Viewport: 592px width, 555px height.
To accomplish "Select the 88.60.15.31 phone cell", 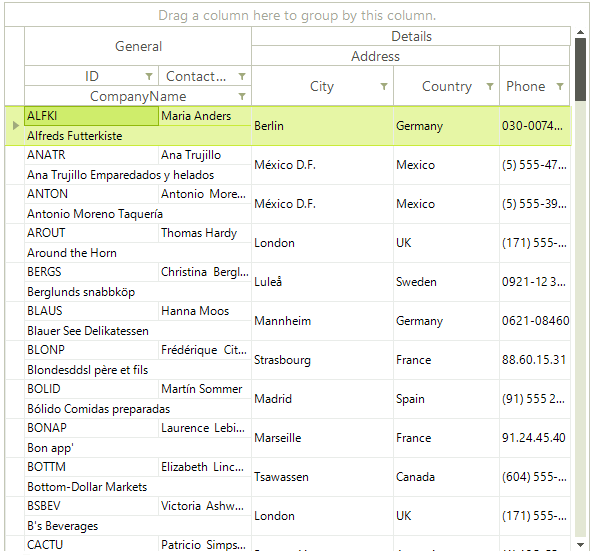I will pos(535,360).
